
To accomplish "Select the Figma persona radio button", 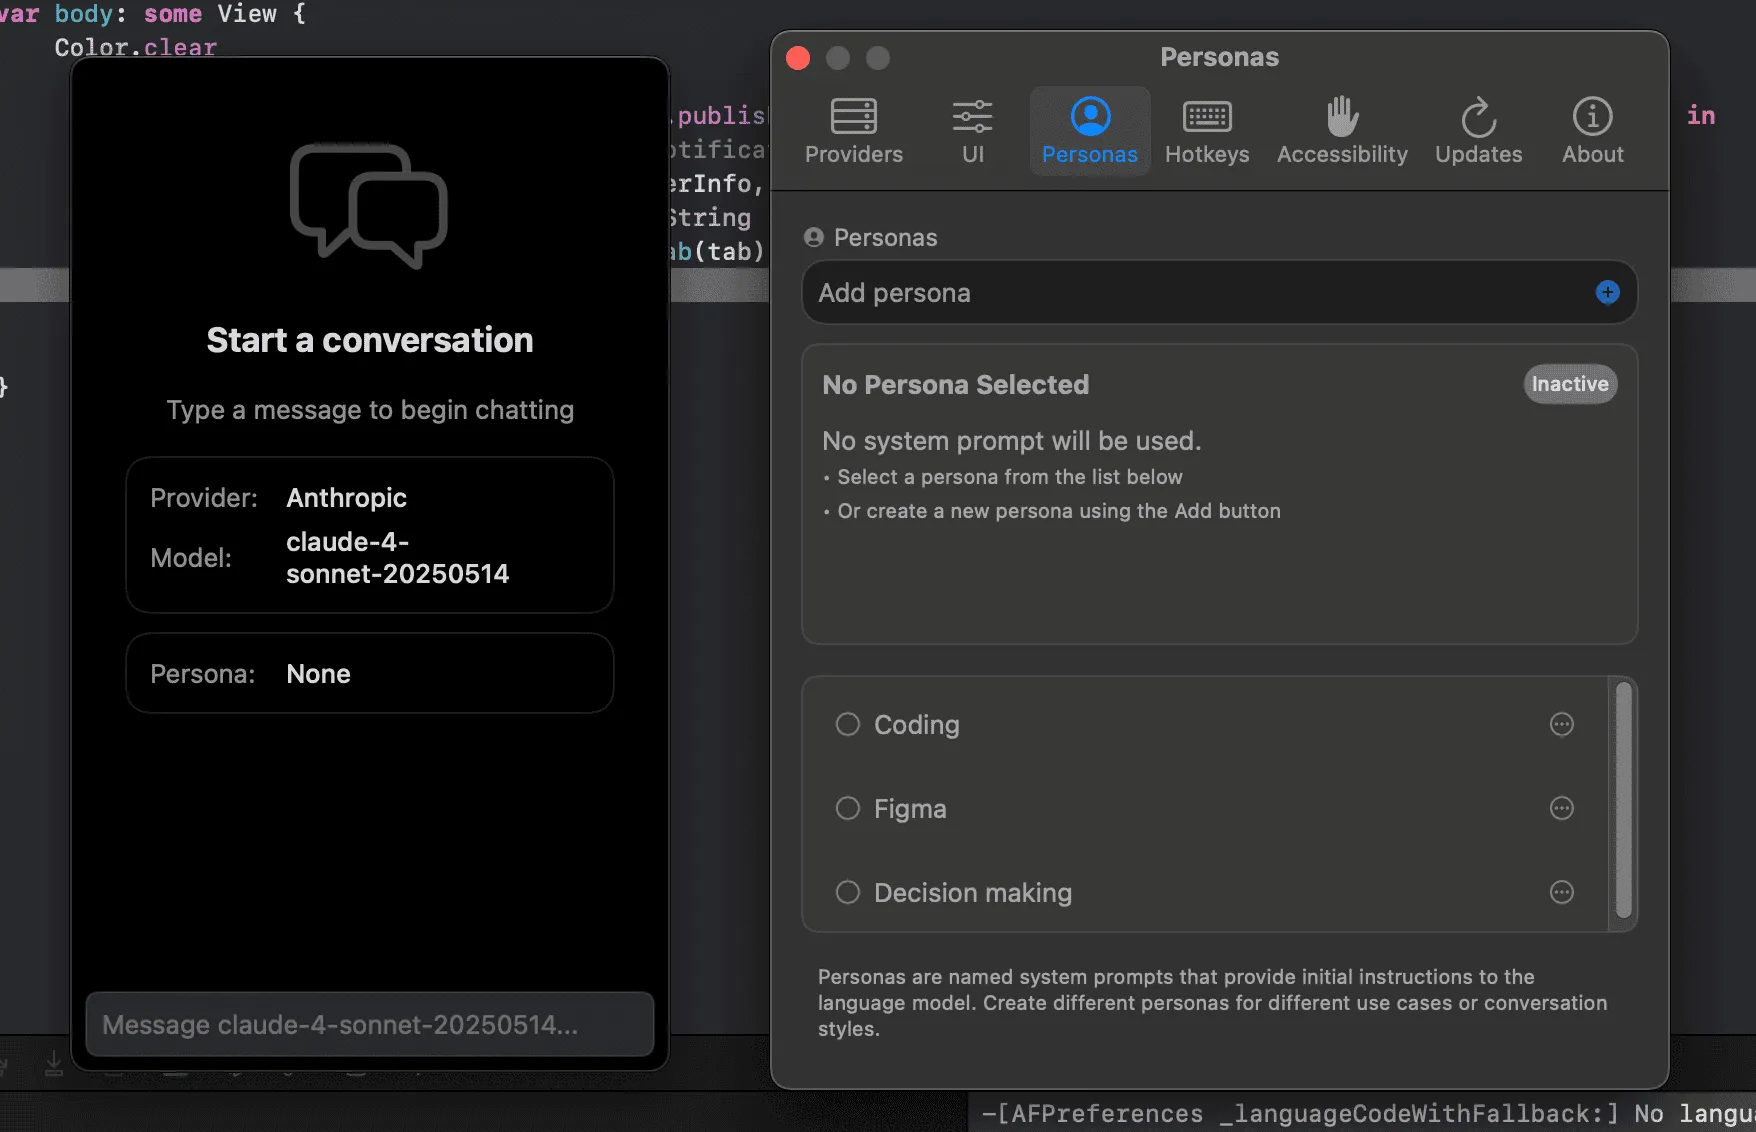I will [848, 808].
